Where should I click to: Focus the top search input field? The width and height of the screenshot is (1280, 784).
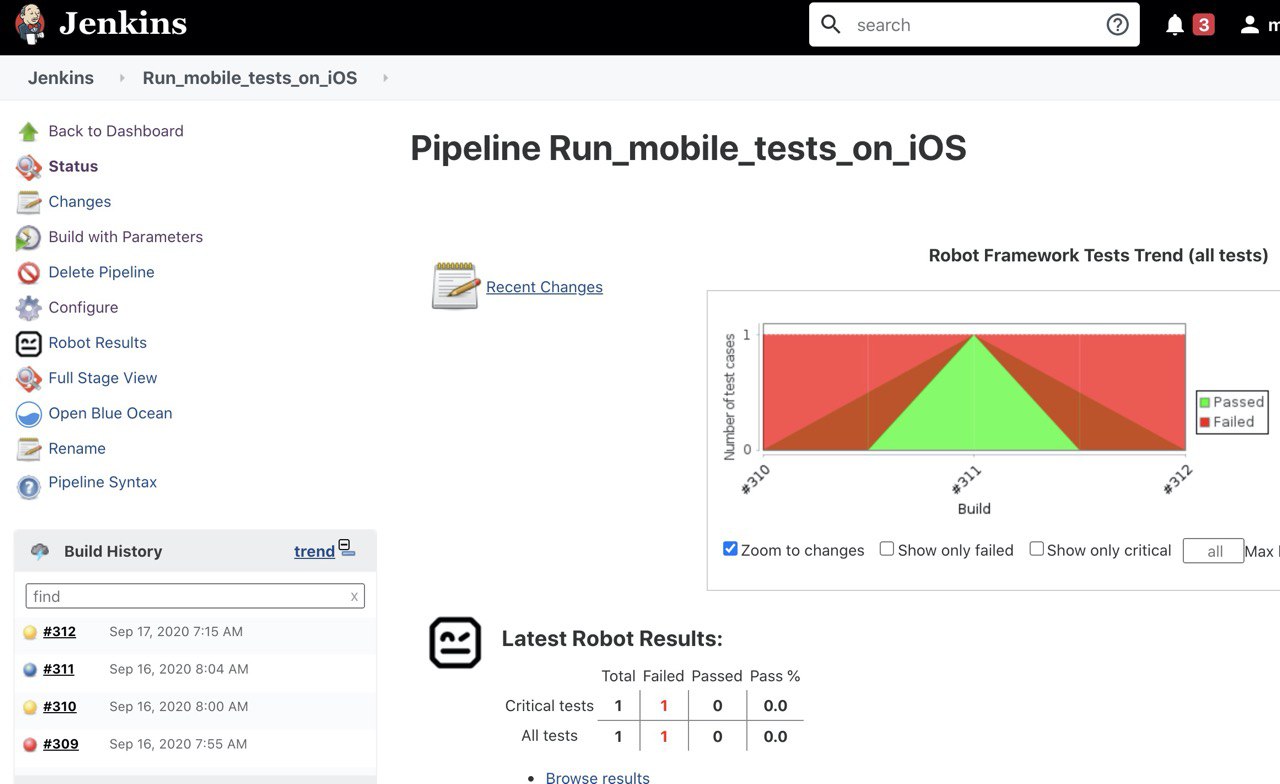[974, 25]
